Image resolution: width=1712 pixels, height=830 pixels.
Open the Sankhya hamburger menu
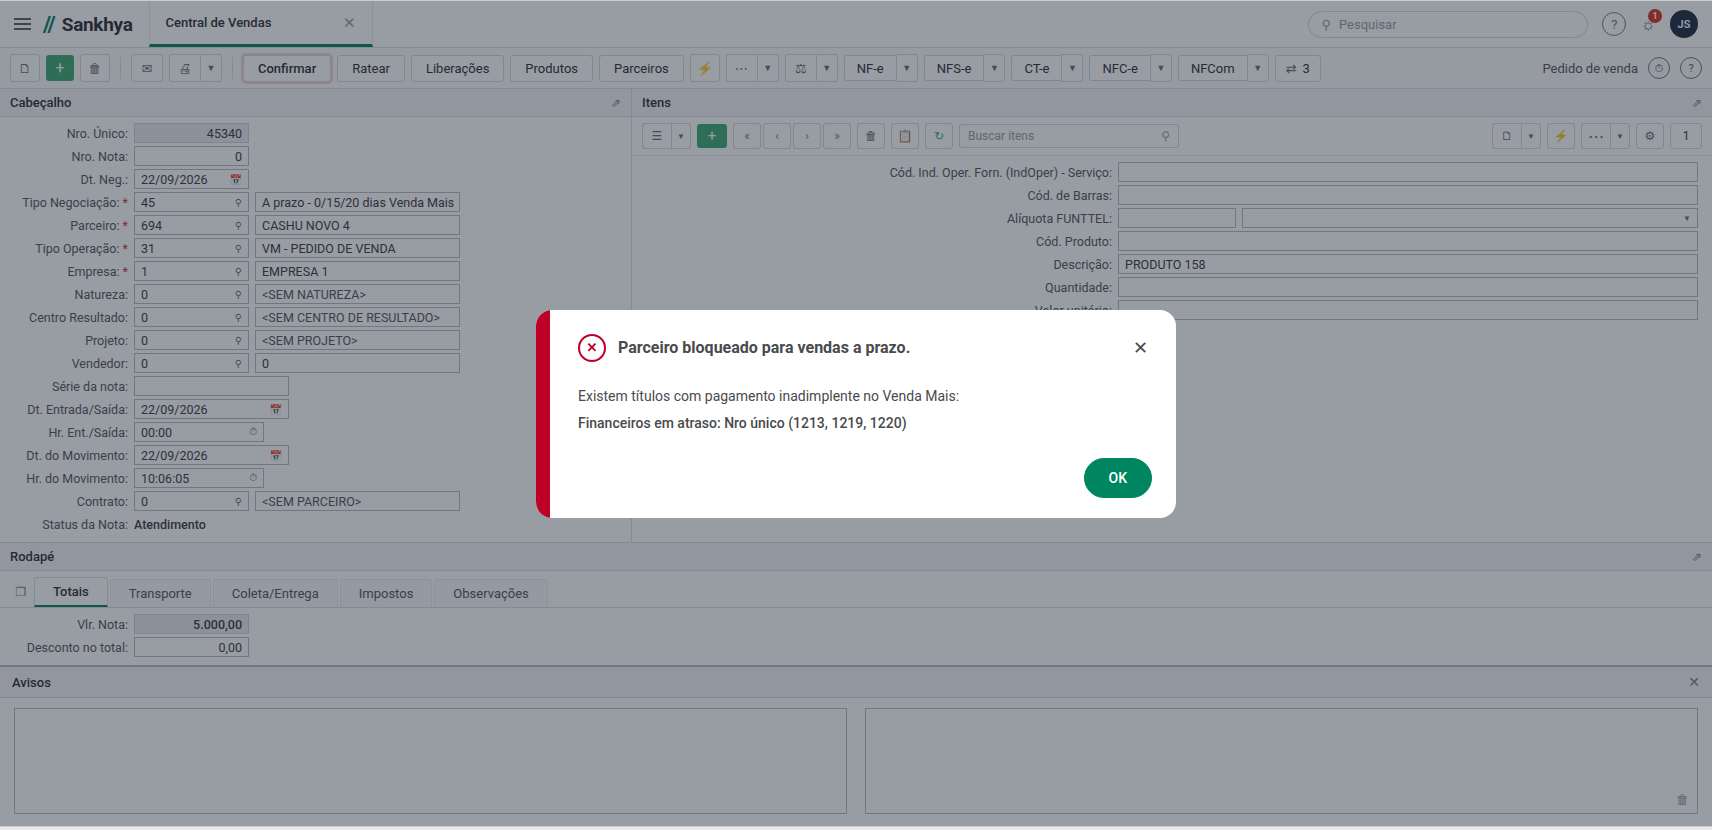pos(22,24)
